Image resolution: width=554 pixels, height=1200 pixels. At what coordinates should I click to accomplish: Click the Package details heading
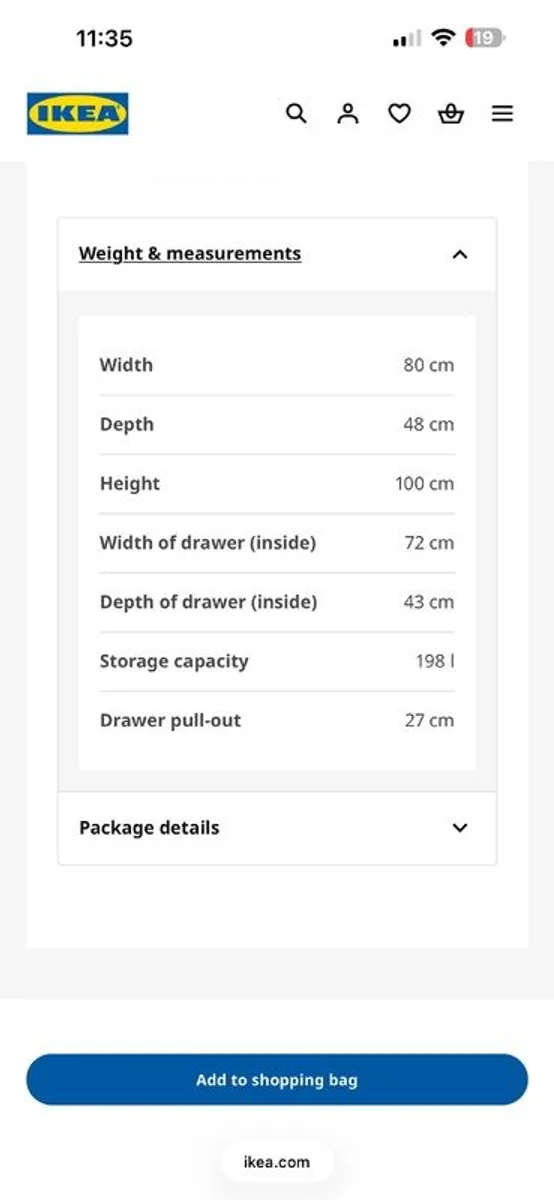[149, 828]
